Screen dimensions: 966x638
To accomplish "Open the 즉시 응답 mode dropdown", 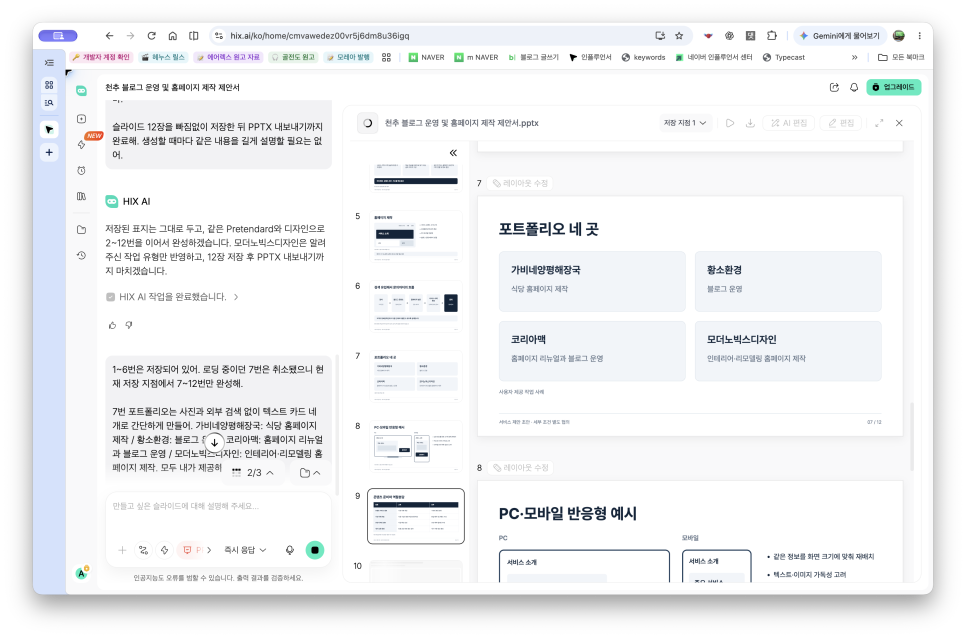I will coord(245,550).
